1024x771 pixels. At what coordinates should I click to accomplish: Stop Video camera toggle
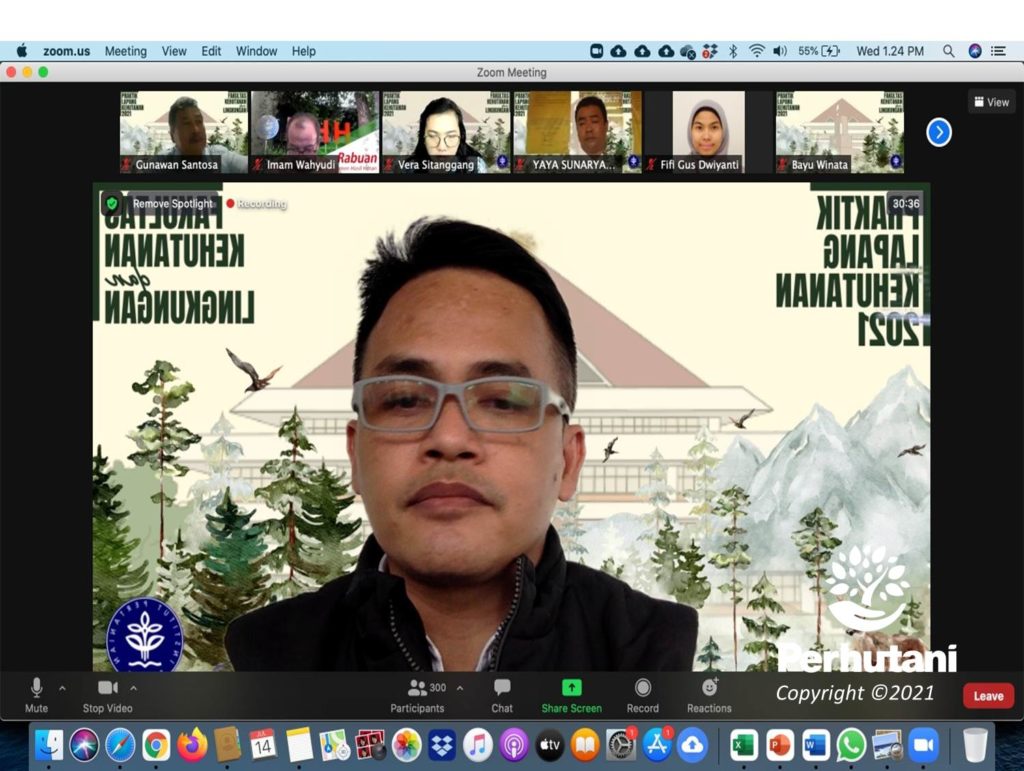point(107,688)
